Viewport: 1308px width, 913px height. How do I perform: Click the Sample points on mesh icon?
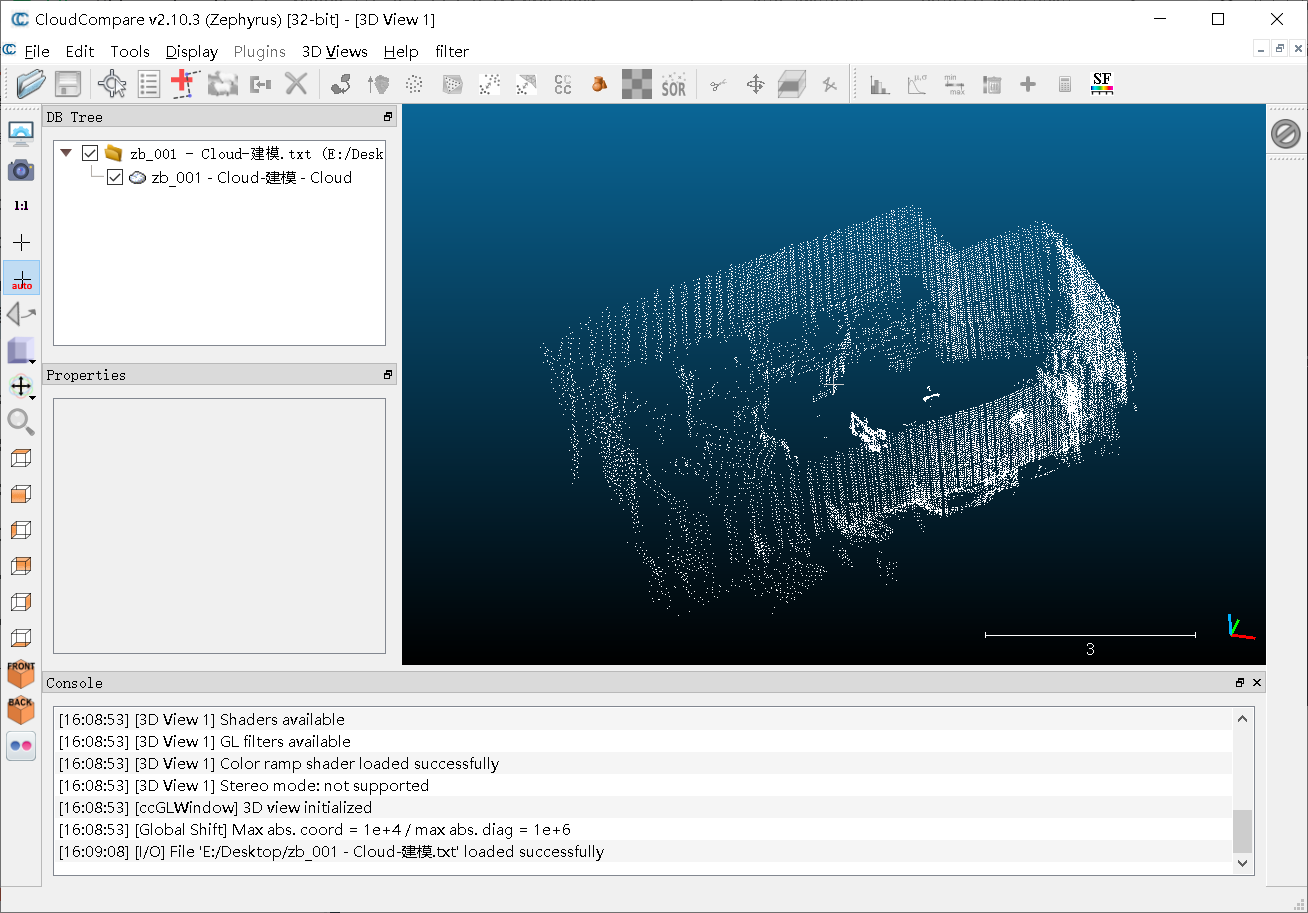coord(452,84)
